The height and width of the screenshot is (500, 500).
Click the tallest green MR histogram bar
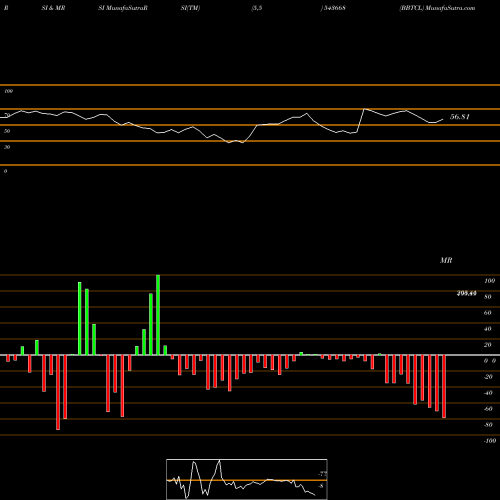click(158, 315)
